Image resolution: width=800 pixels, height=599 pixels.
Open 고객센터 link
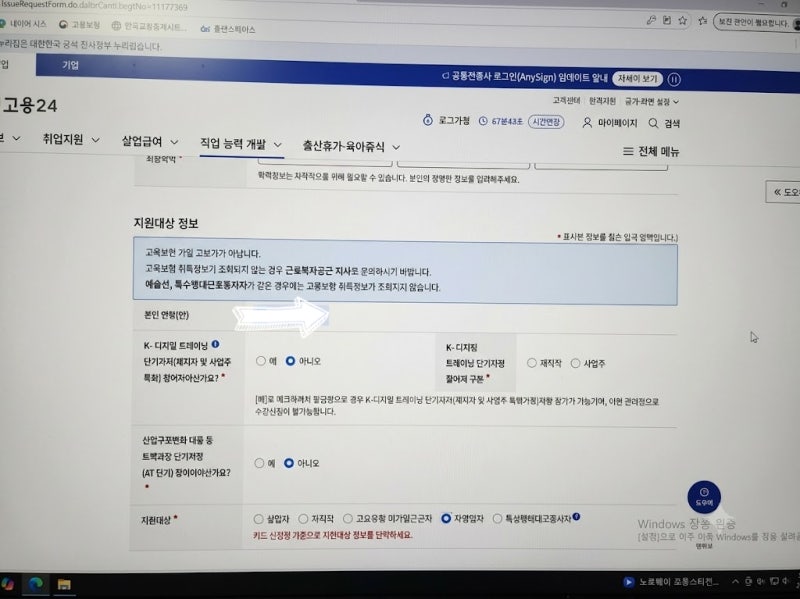566,101
